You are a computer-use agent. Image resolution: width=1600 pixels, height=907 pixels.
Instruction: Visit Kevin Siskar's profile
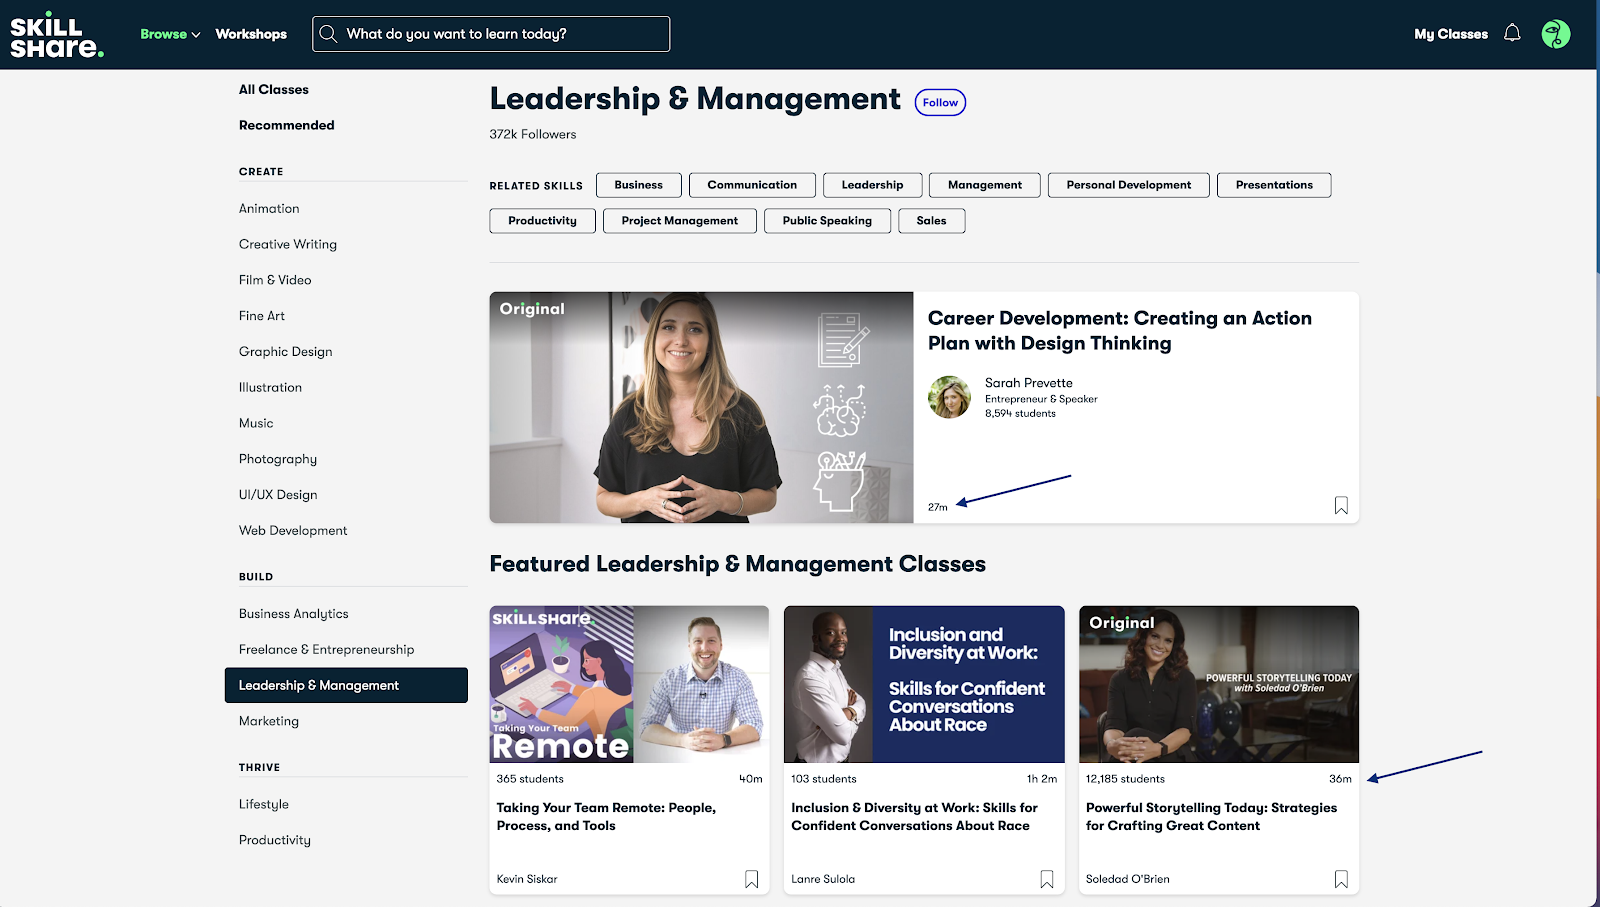(x=527, y=879)
